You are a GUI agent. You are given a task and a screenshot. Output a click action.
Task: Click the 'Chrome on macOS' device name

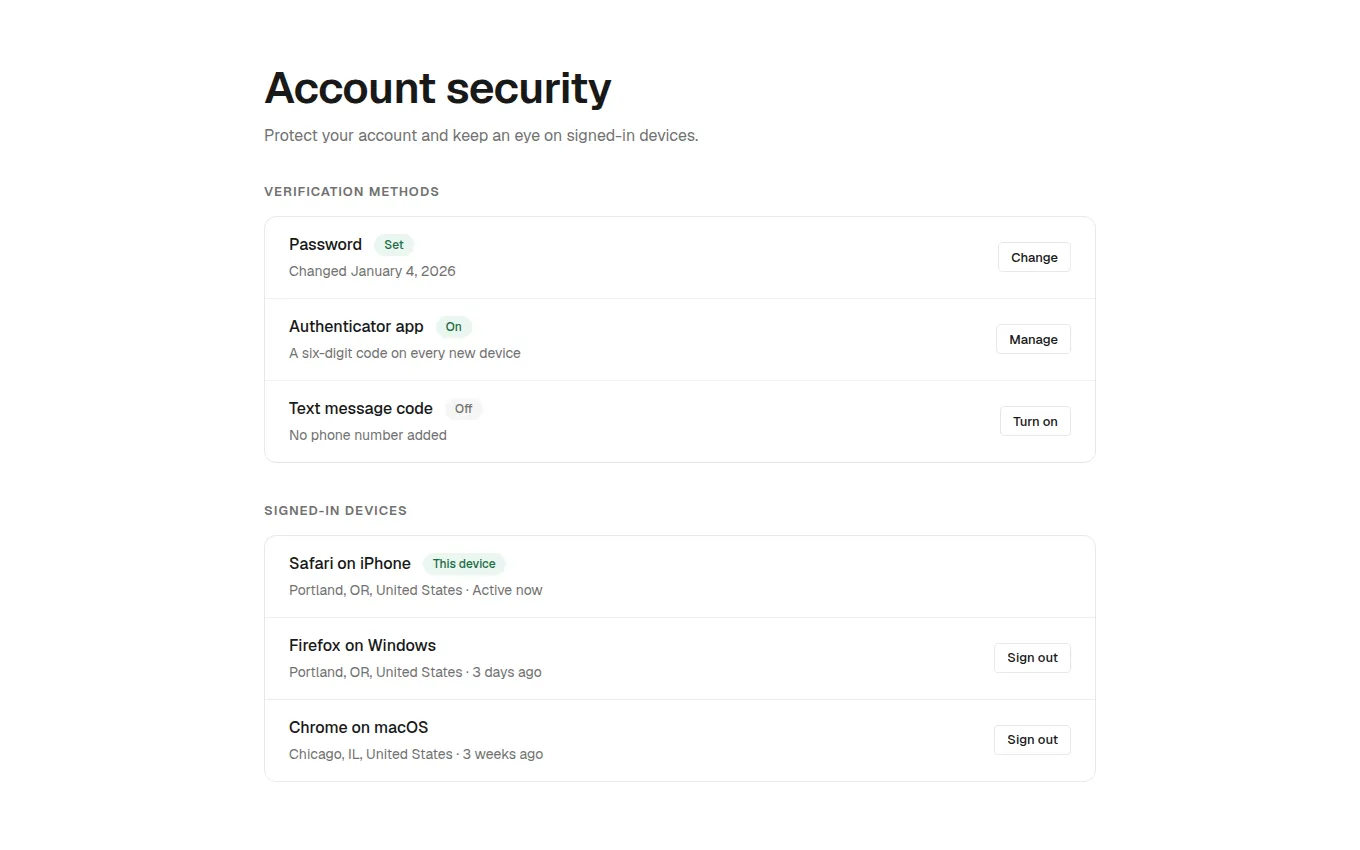pos(358,727)
